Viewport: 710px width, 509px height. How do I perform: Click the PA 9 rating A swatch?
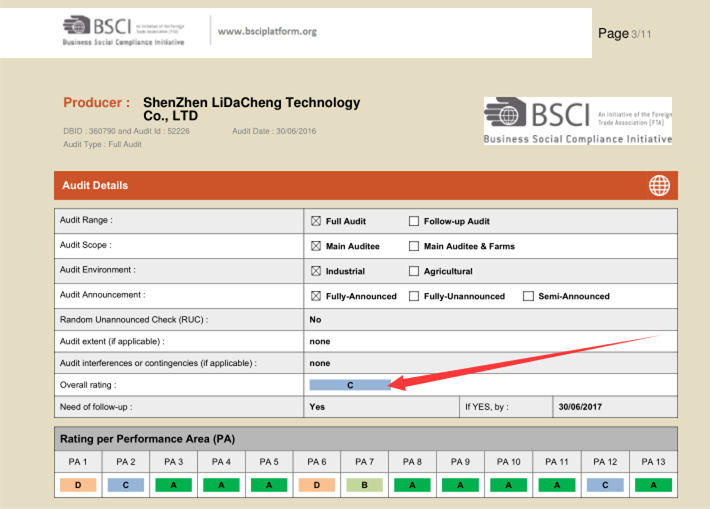tap(461, 485)
